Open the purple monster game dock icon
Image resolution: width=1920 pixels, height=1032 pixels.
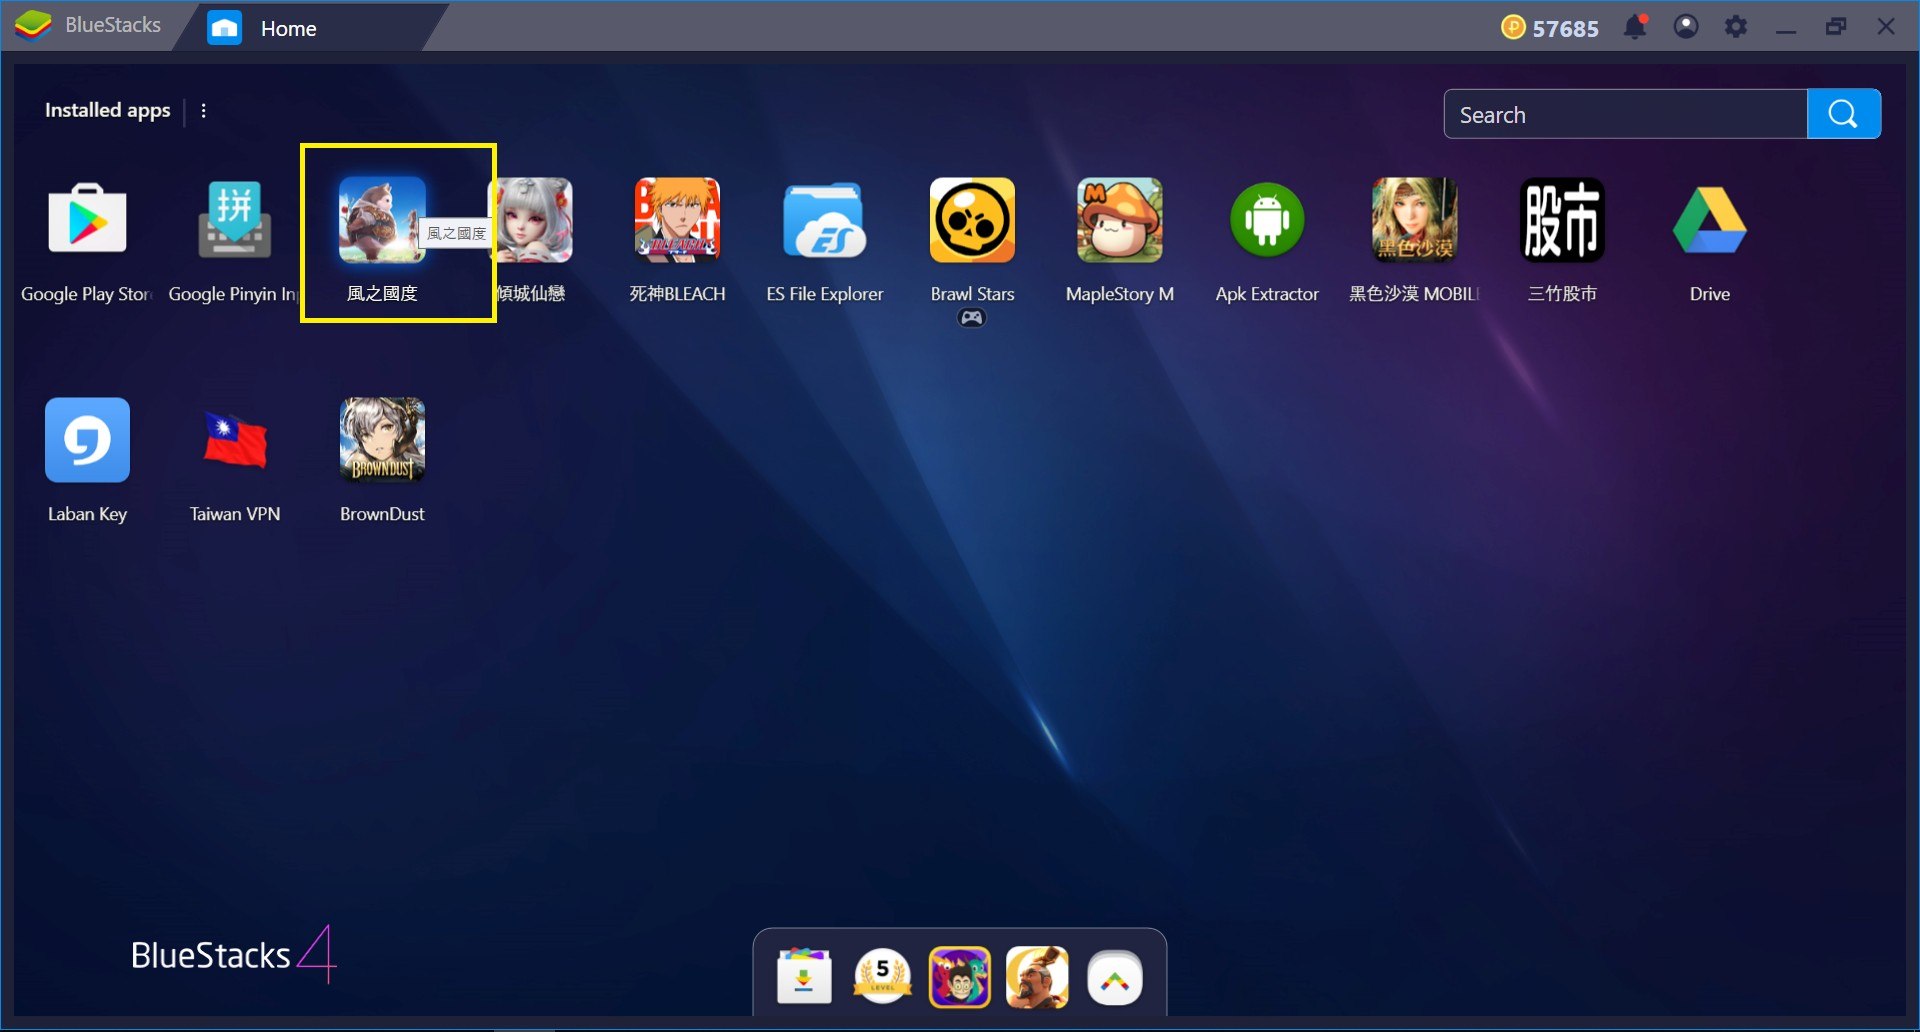coord(960,977)
